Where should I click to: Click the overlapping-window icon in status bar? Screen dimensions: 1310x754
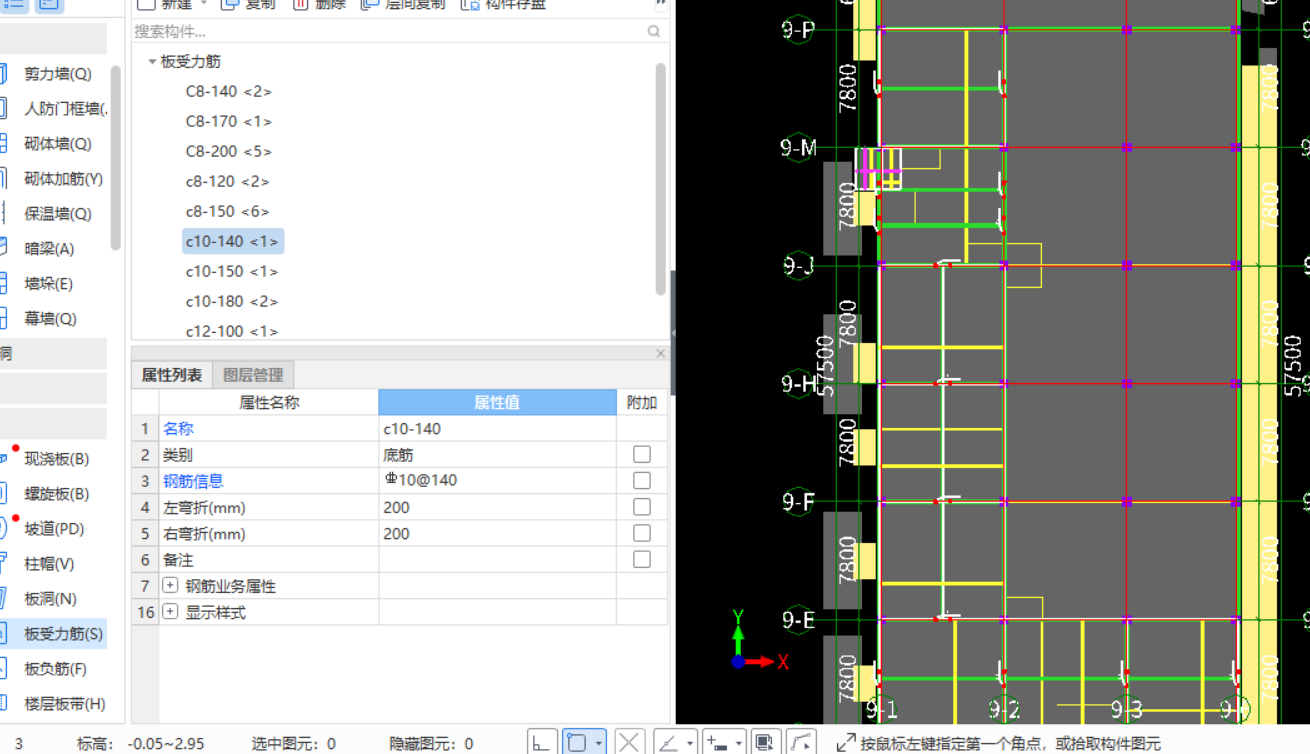click(x=765, y=742)
